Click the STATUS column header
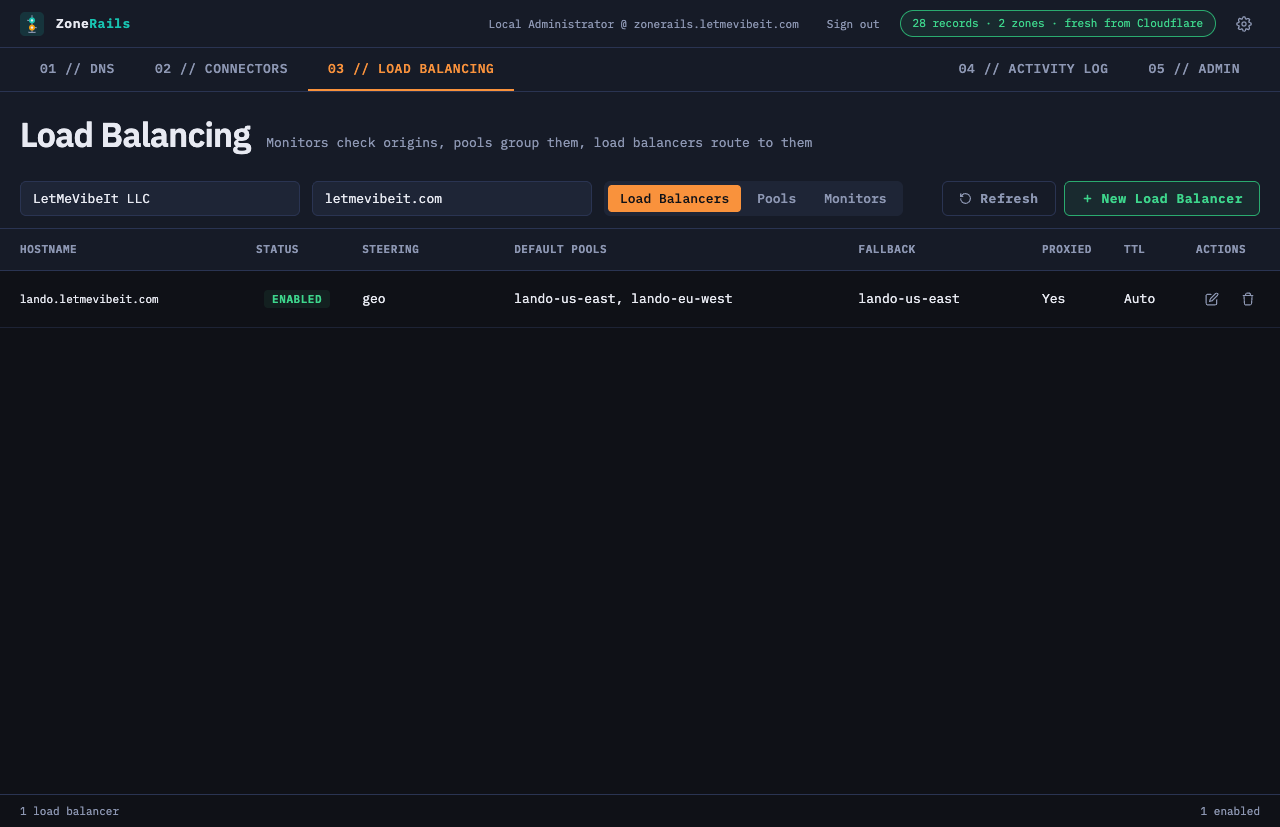This screenshot has height=827, width=1280. (x=277, y=249)
